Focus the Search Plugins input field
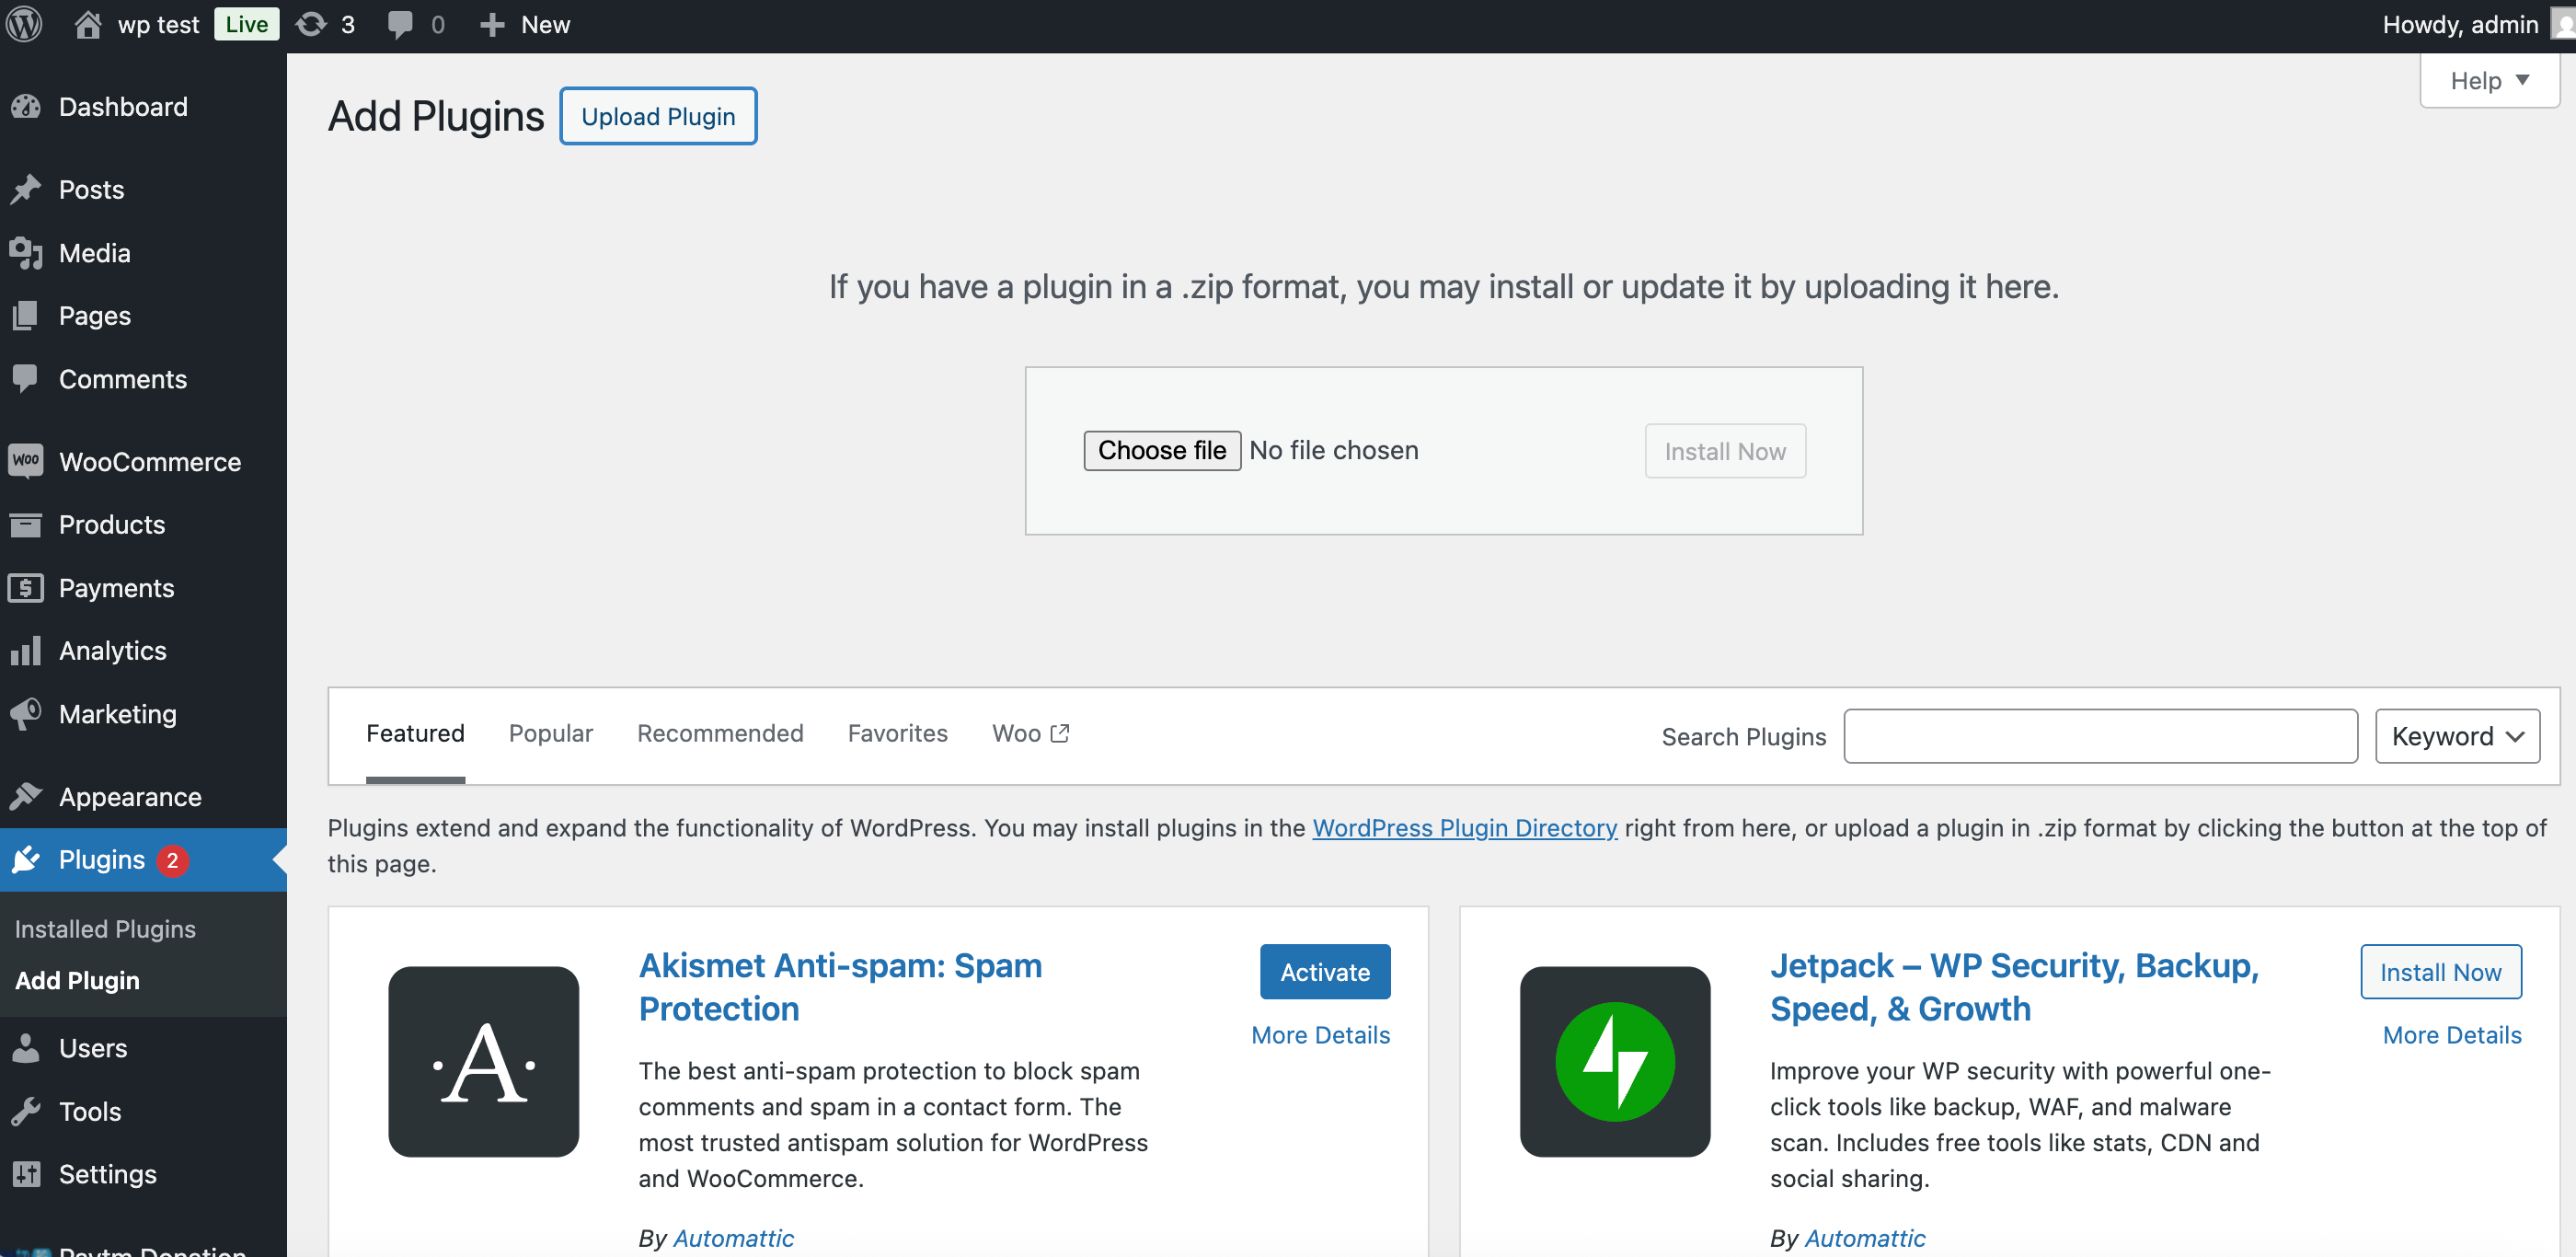2576x1257 pixels. 2101,736
